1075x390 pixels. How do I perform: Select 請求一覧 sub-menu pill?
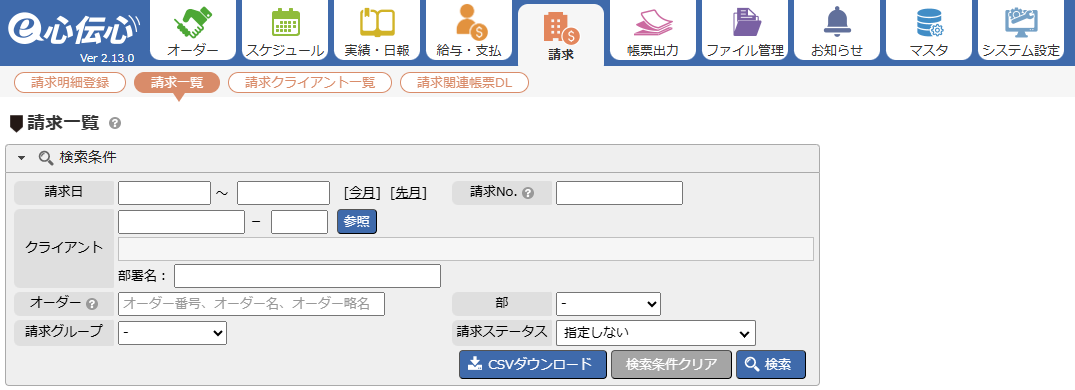click(x=177, y=83)
